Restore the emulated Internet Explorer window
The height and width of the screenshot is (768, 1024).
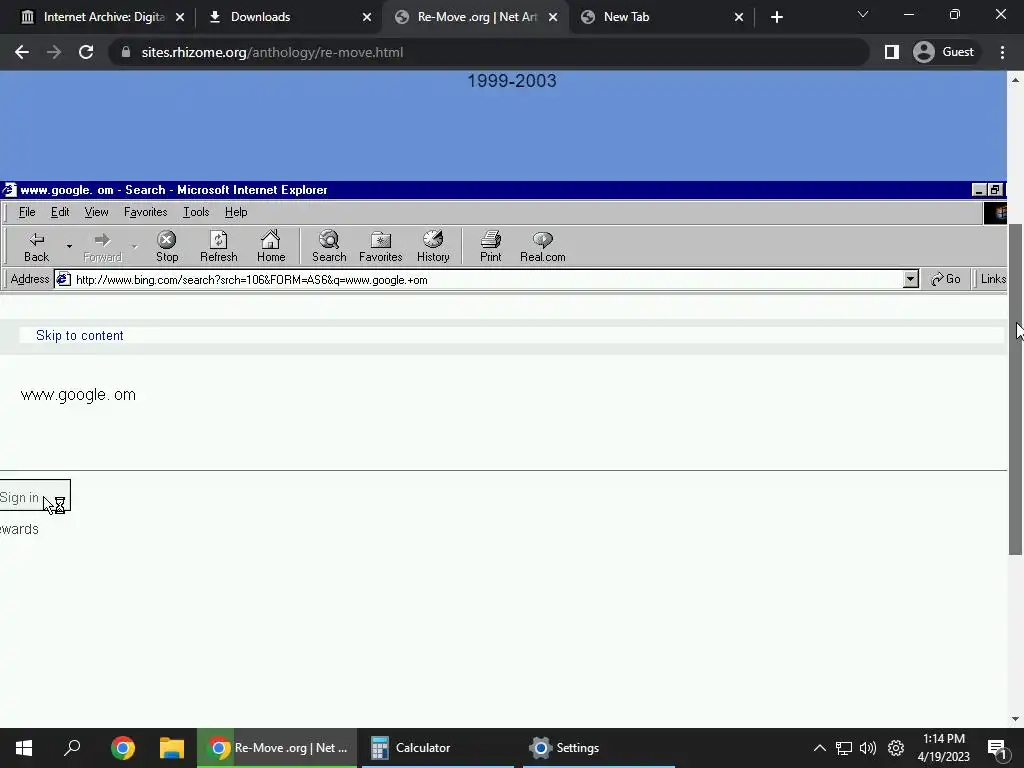click(995, 190)
